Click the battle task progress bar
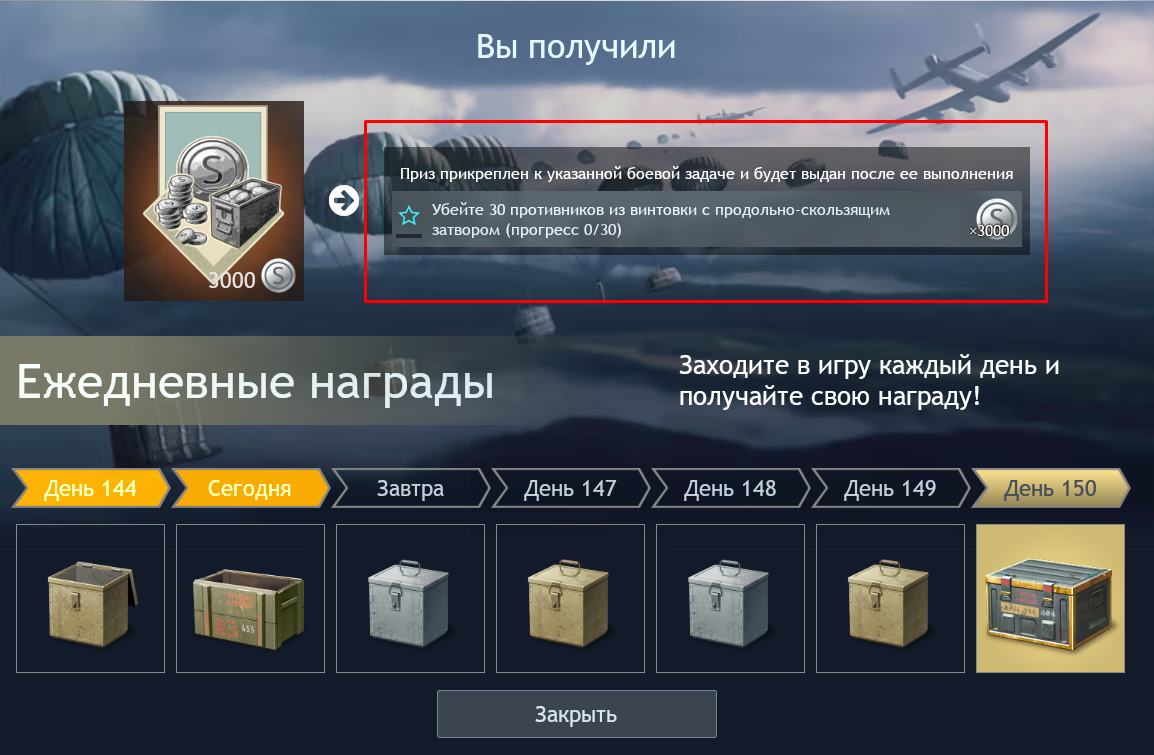1154x755 pixels. coord(408,235)
